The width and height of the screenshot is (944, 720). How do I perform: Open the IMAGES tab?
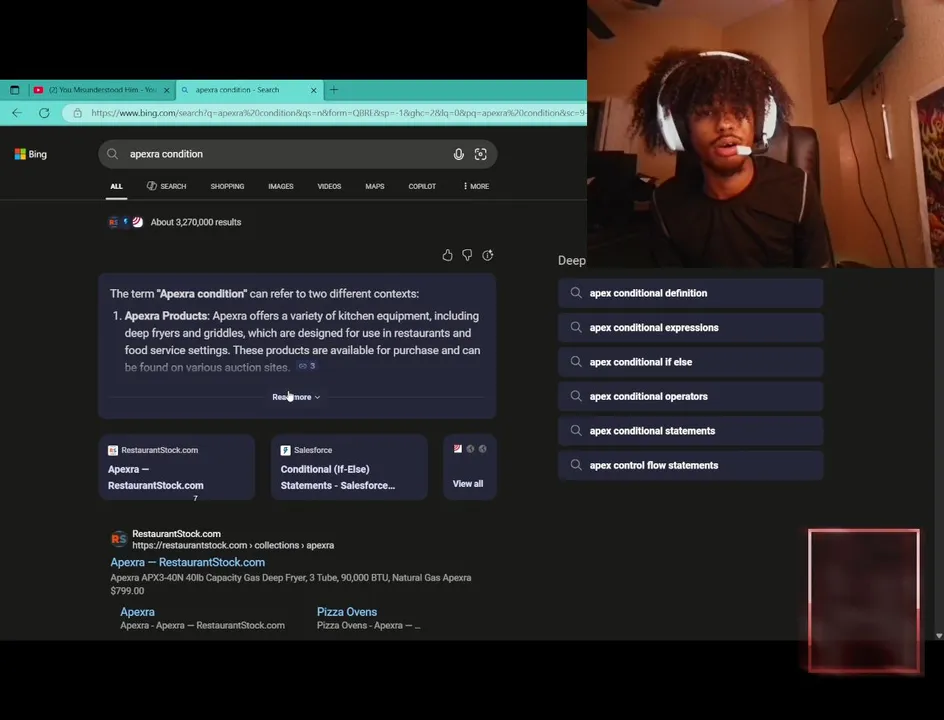[x=281, y=187]
